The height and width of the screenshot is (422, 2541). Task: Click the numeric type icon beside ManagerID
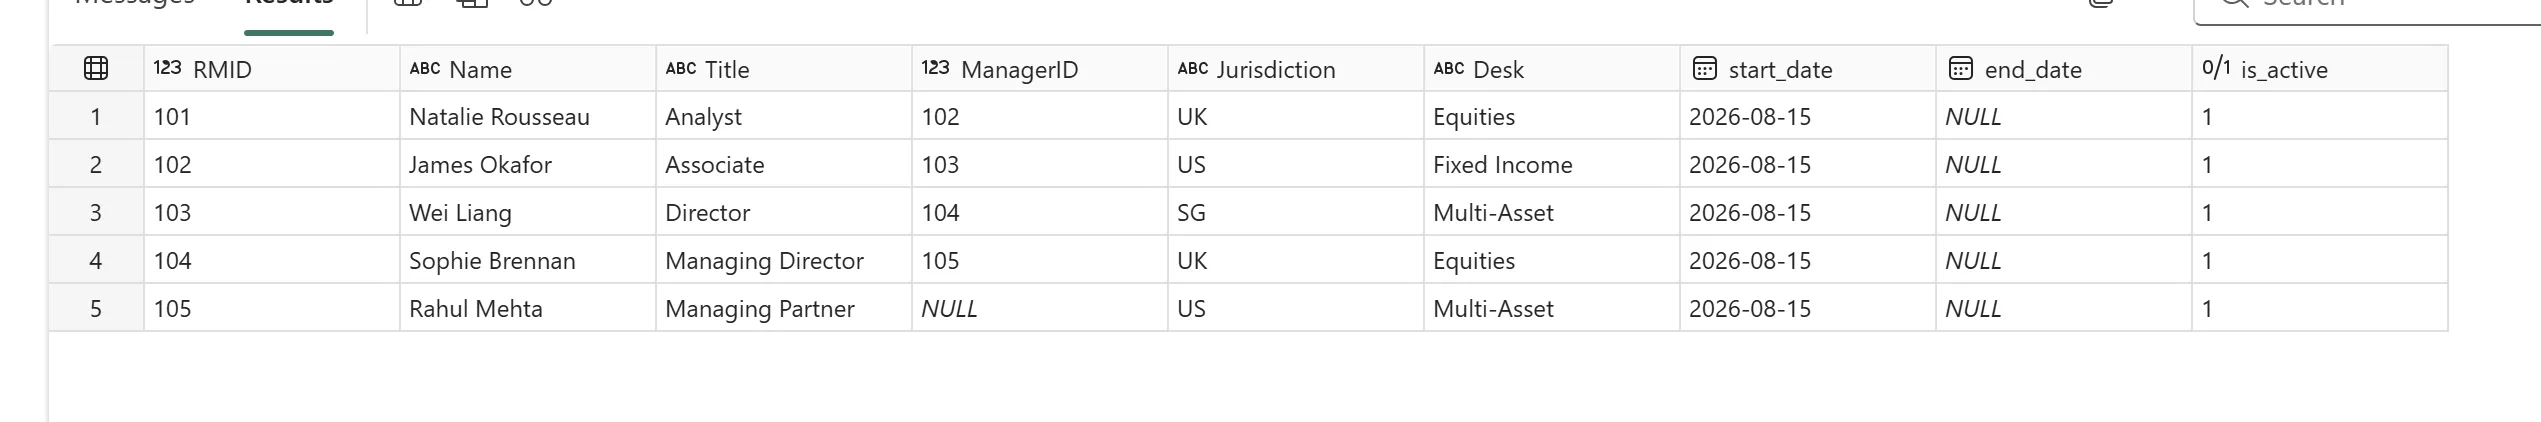tap(935, 68)
